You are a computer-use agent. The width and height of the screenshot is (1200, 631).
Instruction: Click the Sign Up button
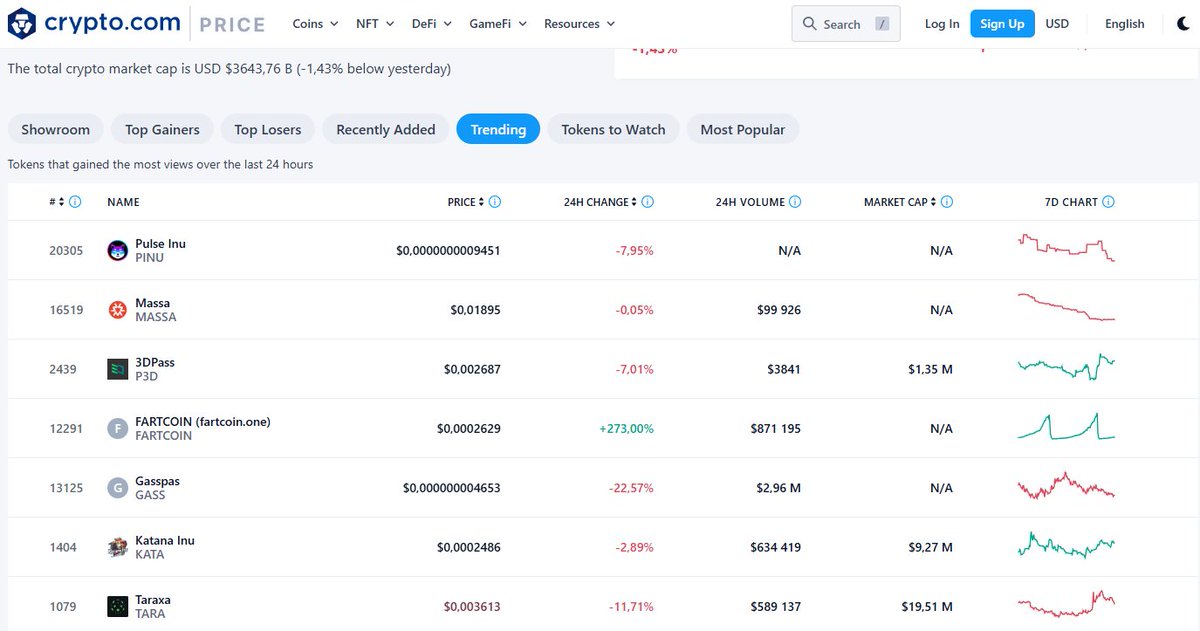(1002, 24)
